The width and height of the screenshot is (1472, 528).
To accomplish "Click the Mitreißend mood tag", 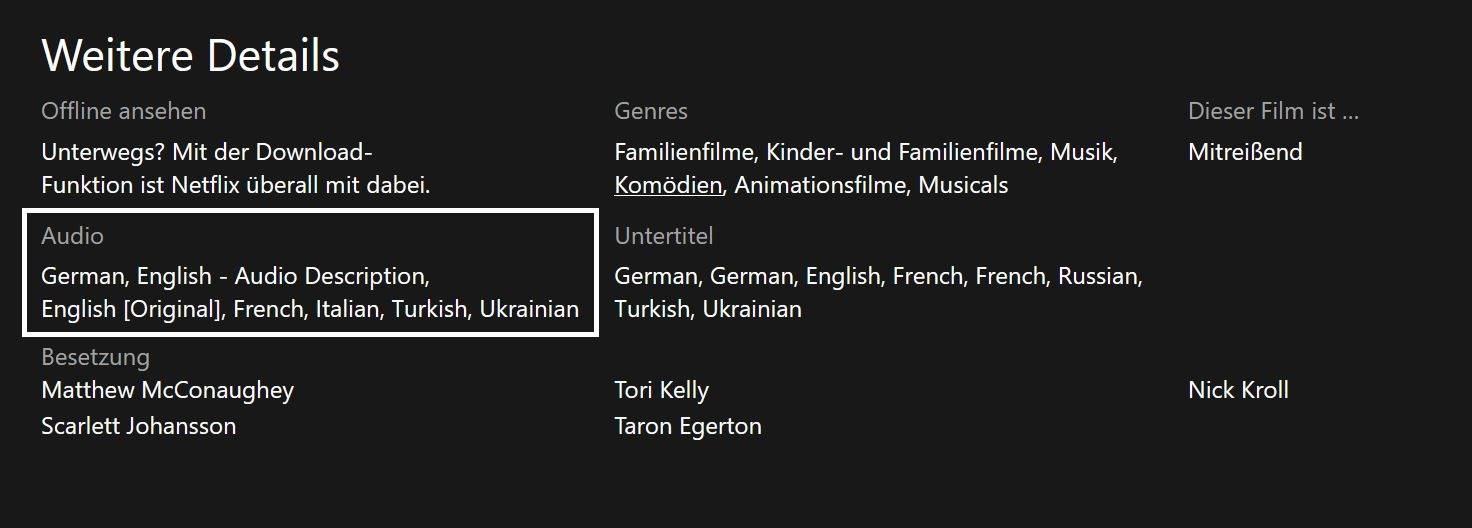I will [x=1245, y=152].
